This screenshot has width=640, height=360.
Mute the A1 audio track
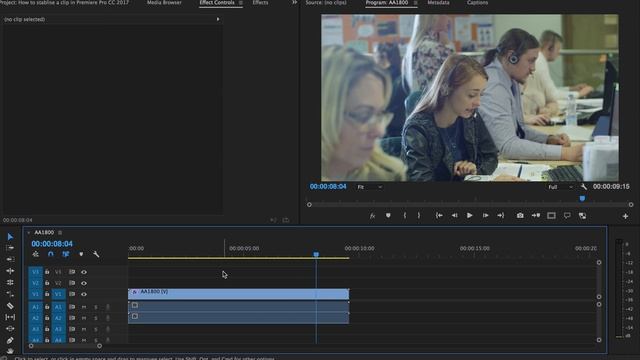(x=84, y=307)
